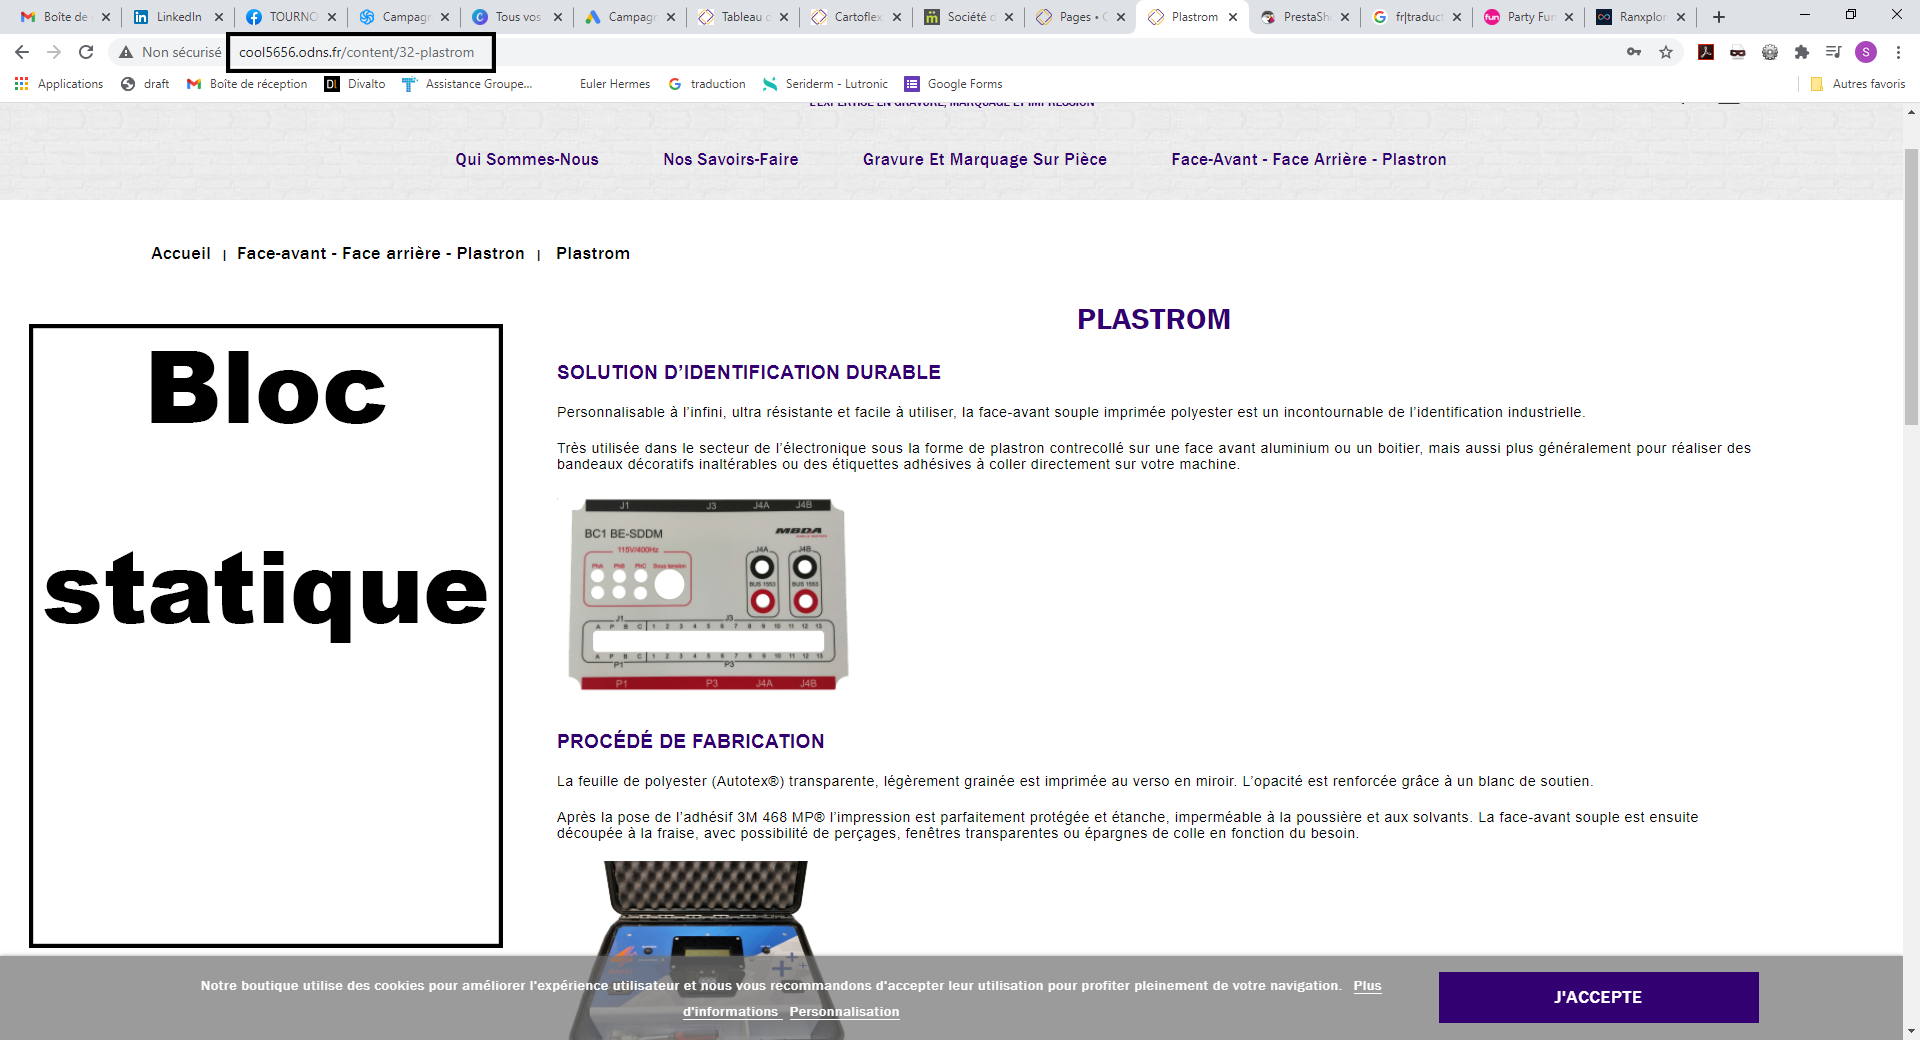Screen dimensions: 1920x1040
Task: Reload the page with the refresh icon
Action: [x=86, y=52]
